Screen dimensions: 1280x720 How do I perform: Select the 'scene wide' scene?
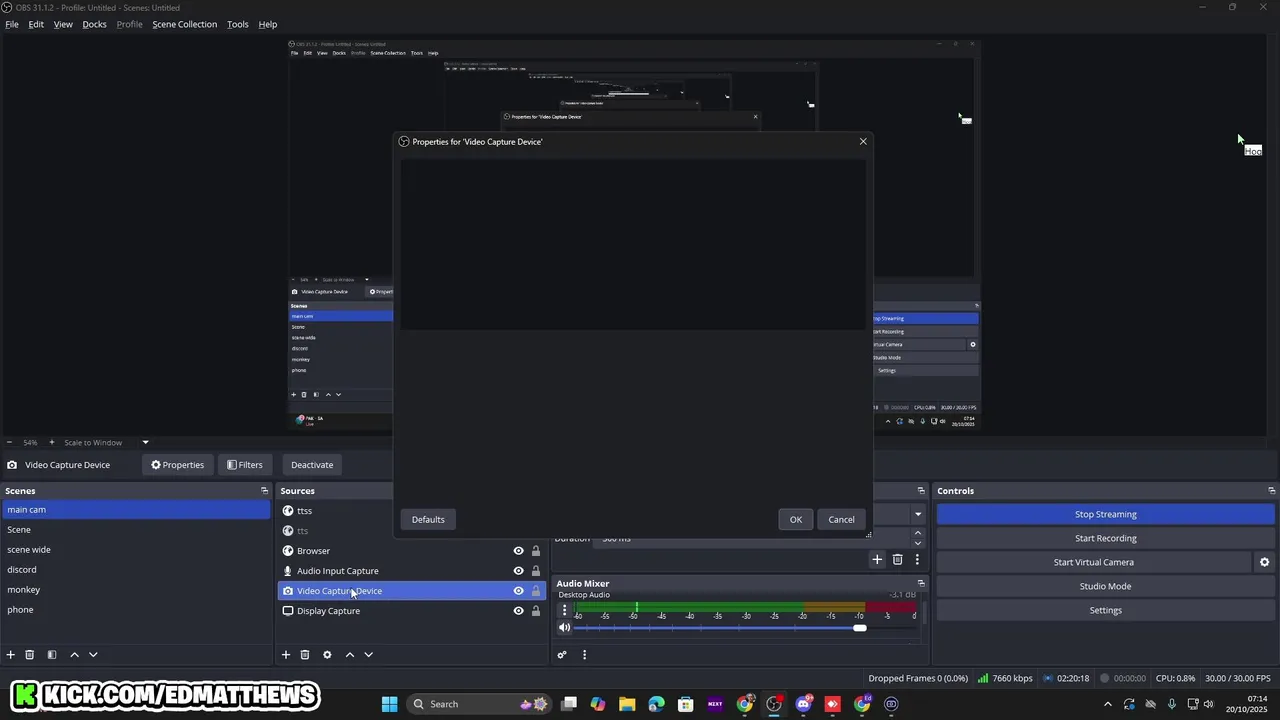click(x=136, y=549)
